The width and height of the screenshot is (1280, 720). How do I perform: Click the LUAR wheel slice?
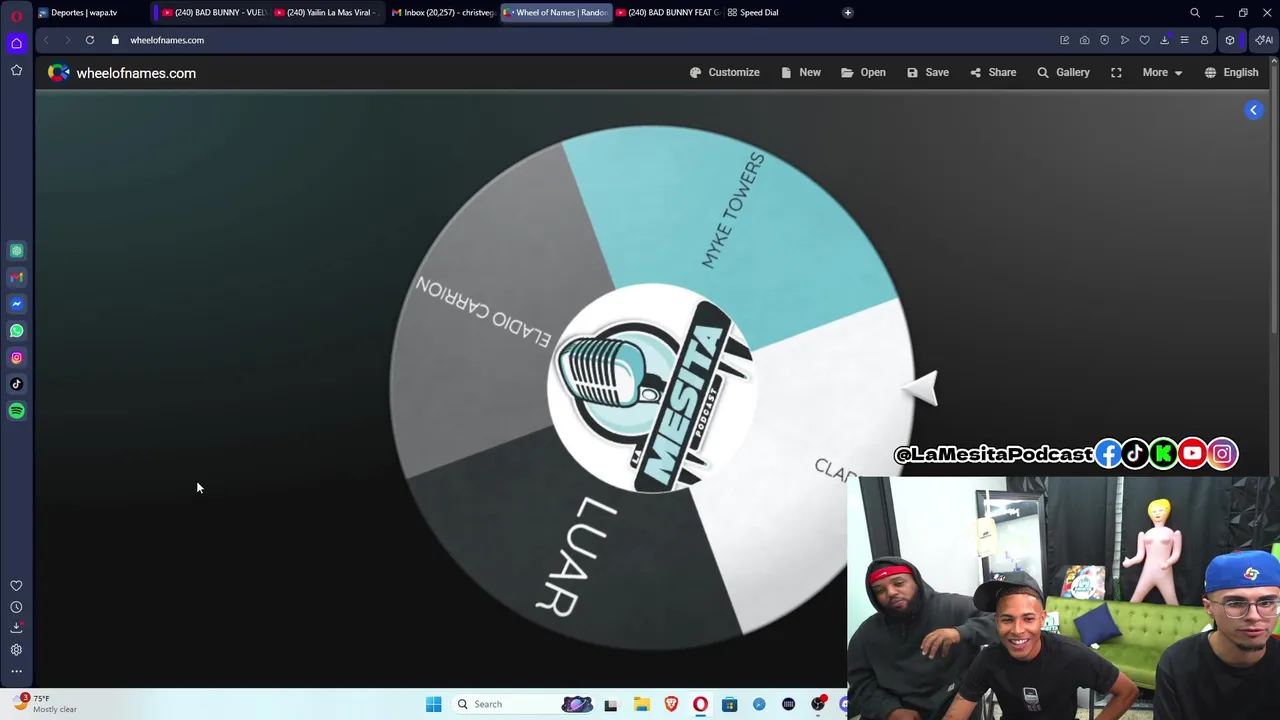tap(575, 555)
